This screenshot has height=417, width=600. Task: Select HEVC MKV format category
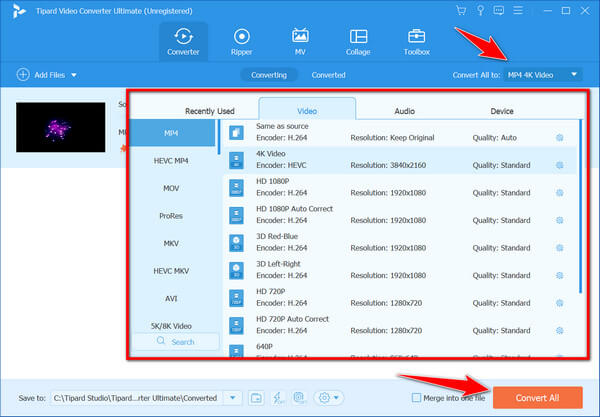[173, 271]
